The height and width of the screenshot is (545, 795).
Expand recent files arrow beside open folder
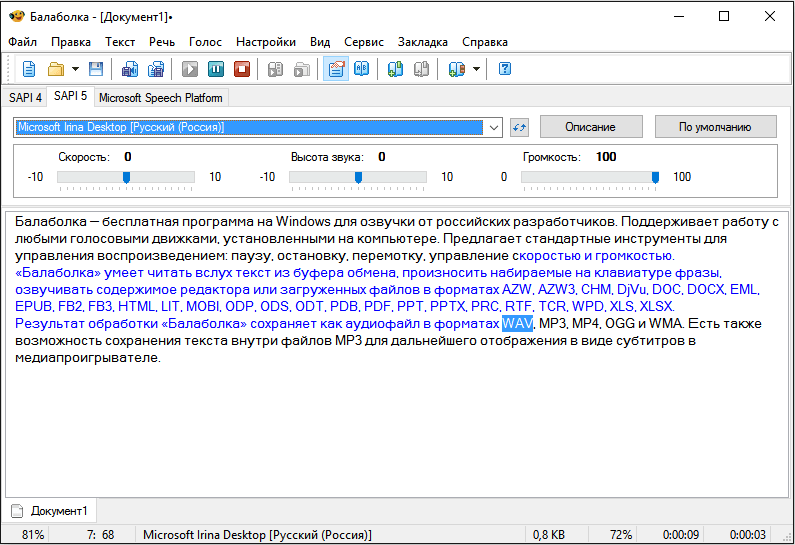point(75,69)
